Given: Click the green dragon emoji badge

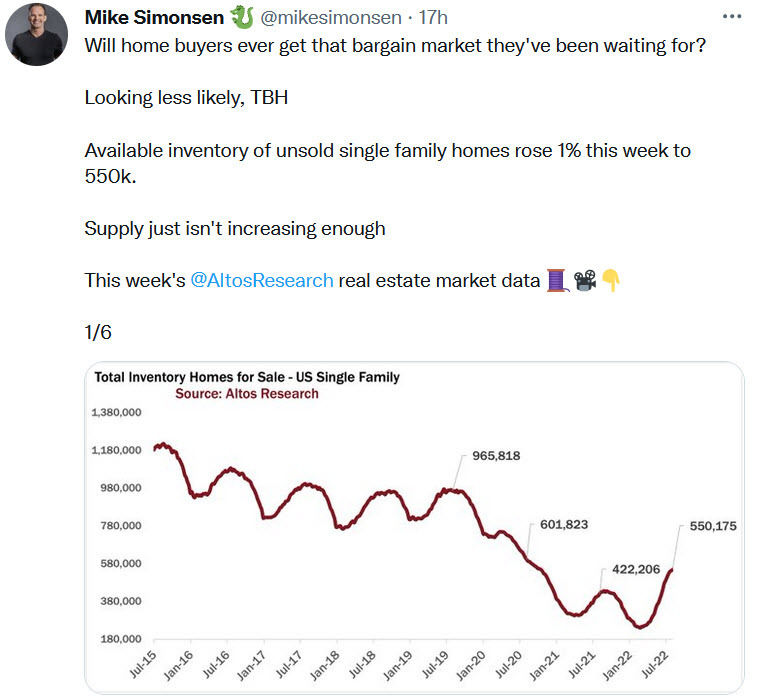Looking at the screenshot, I should click(x=242, y=17).
